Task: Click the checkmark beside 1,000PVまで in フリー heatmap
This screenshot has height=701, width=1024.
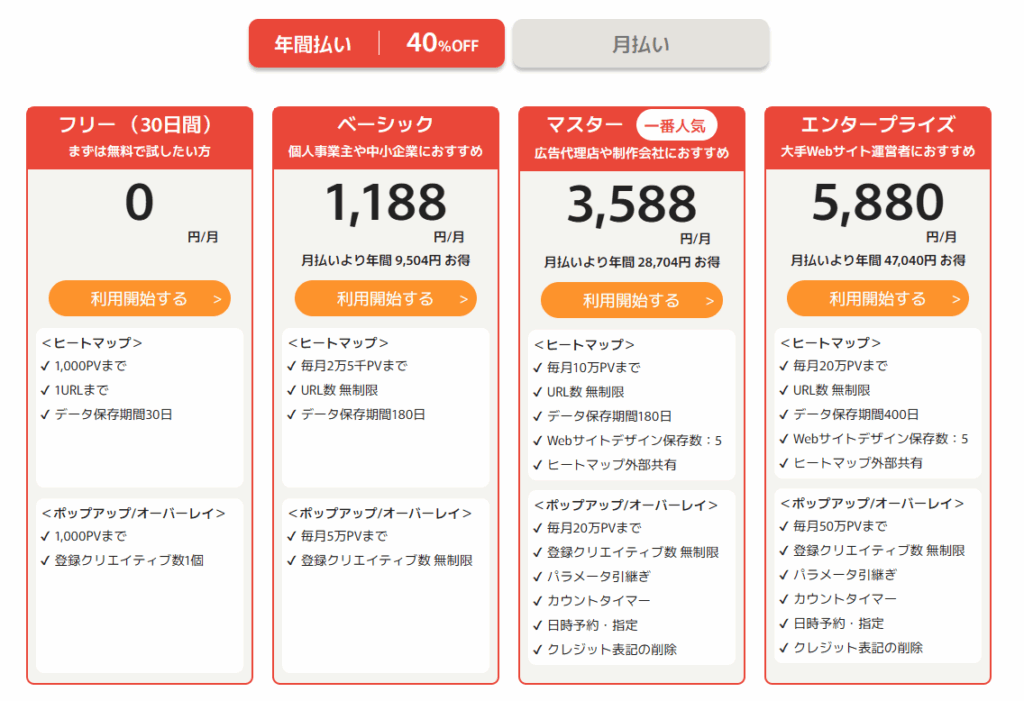Action: click(x=45, y=366)
